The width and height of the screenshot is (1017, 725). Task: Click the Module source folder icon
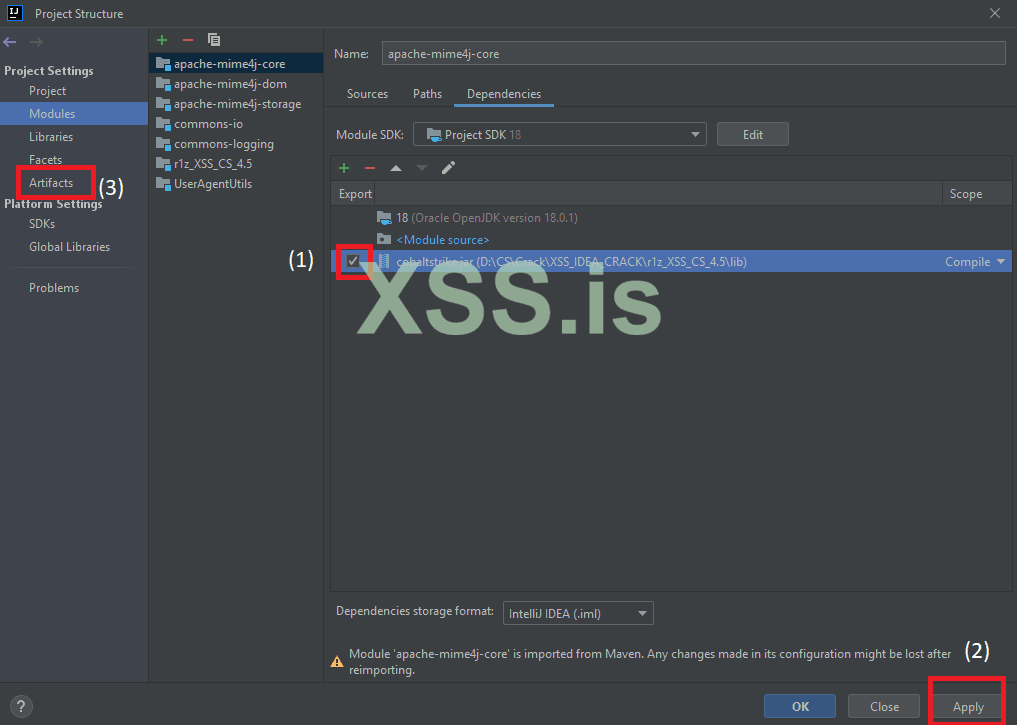click(384, 239)
